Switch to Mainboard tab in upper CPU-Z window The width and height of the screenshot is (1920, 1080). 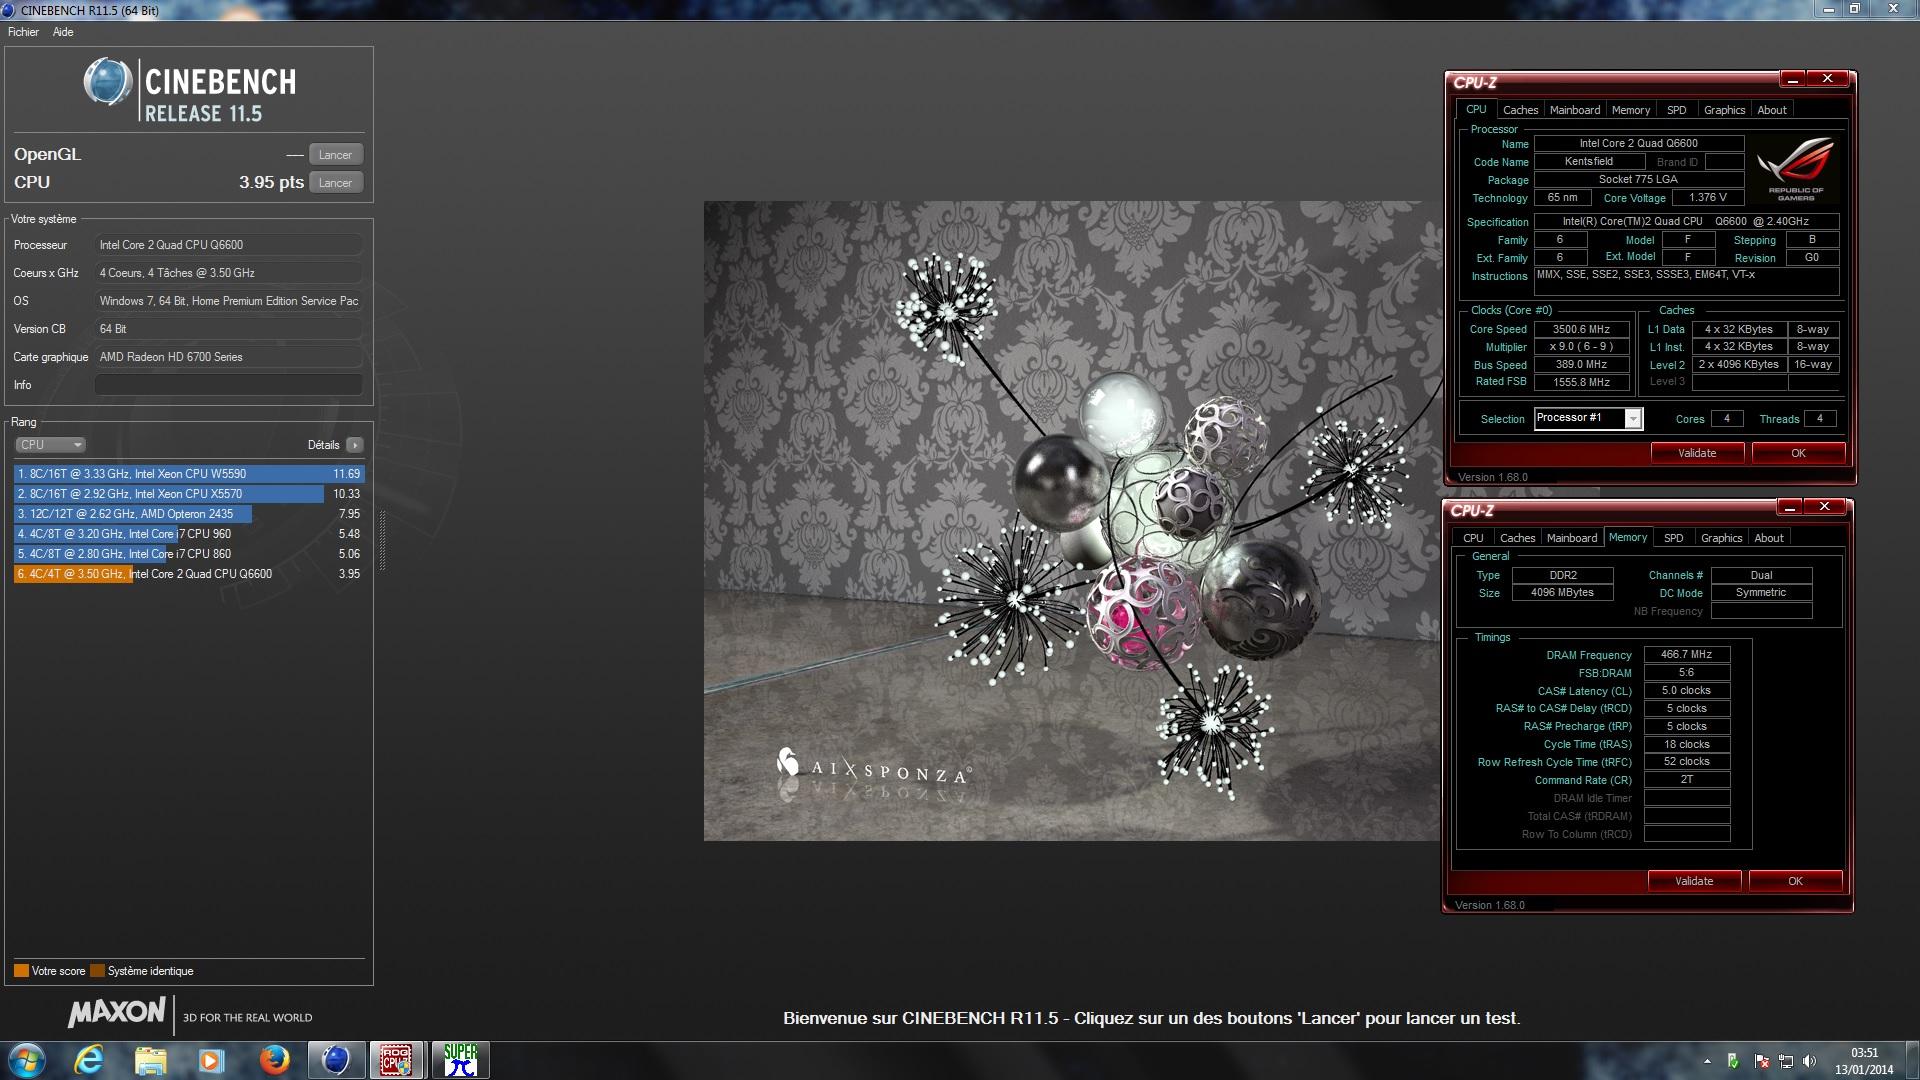[1575, 110]
